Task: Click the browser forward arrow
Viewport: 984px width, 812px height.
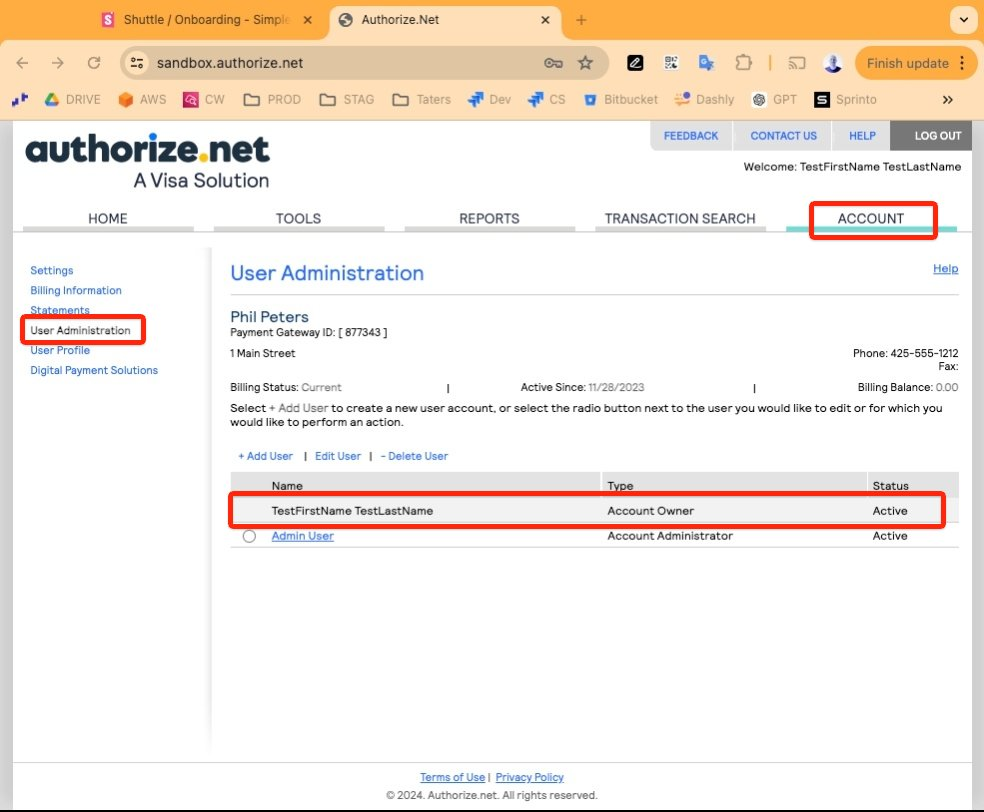Action: tap(58, 63)
